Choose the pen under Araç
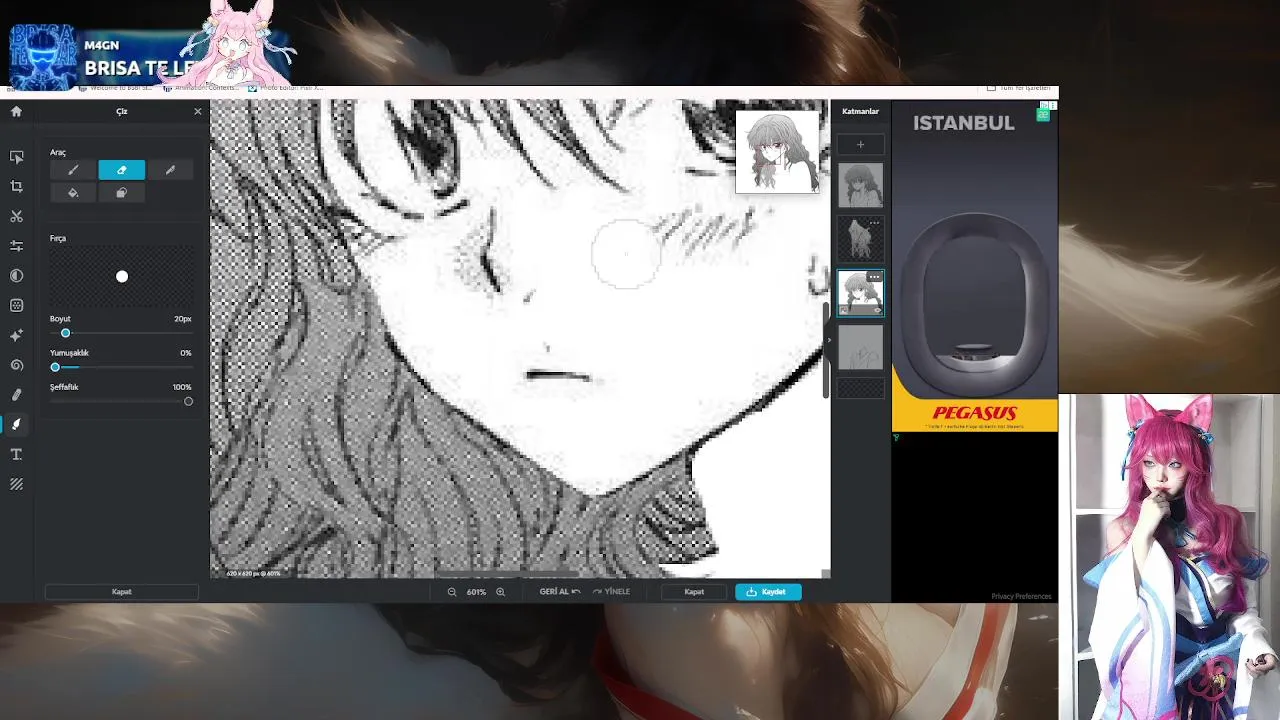The width and height of the screenshot is (1280, 720). point(170,170)
